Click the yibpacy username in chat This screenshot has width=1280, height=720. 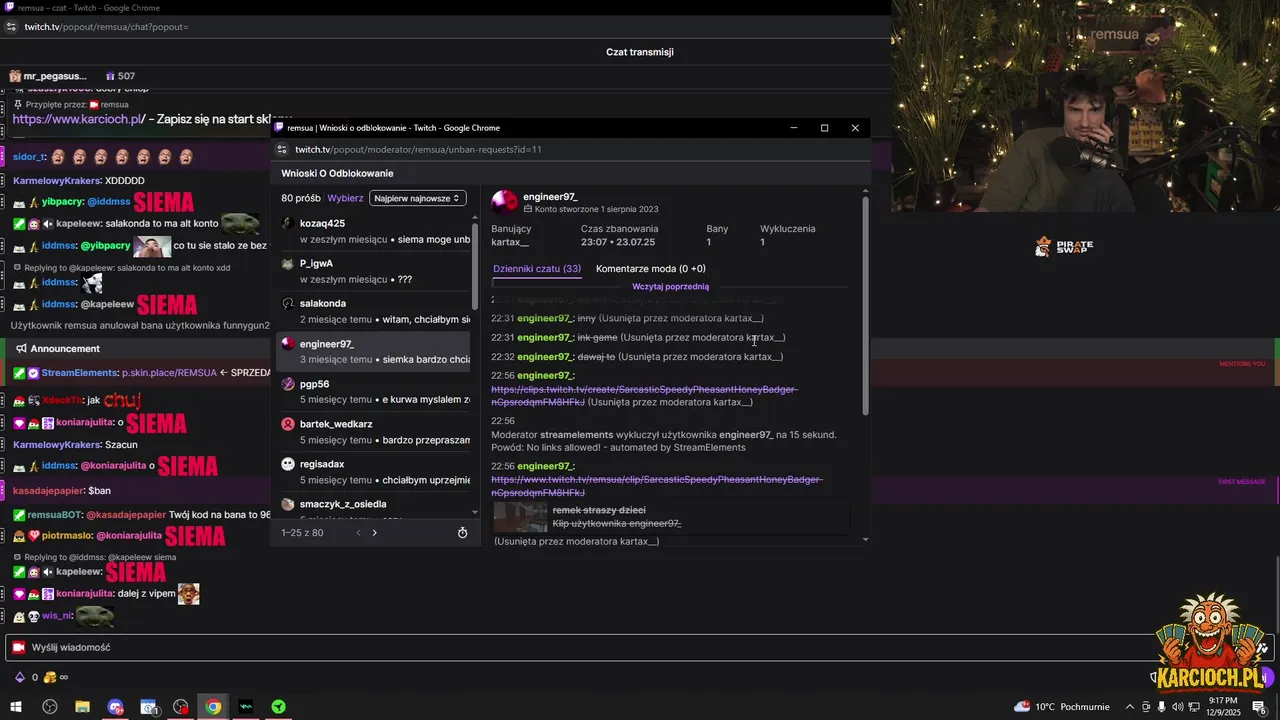click(x=62, y=202)
